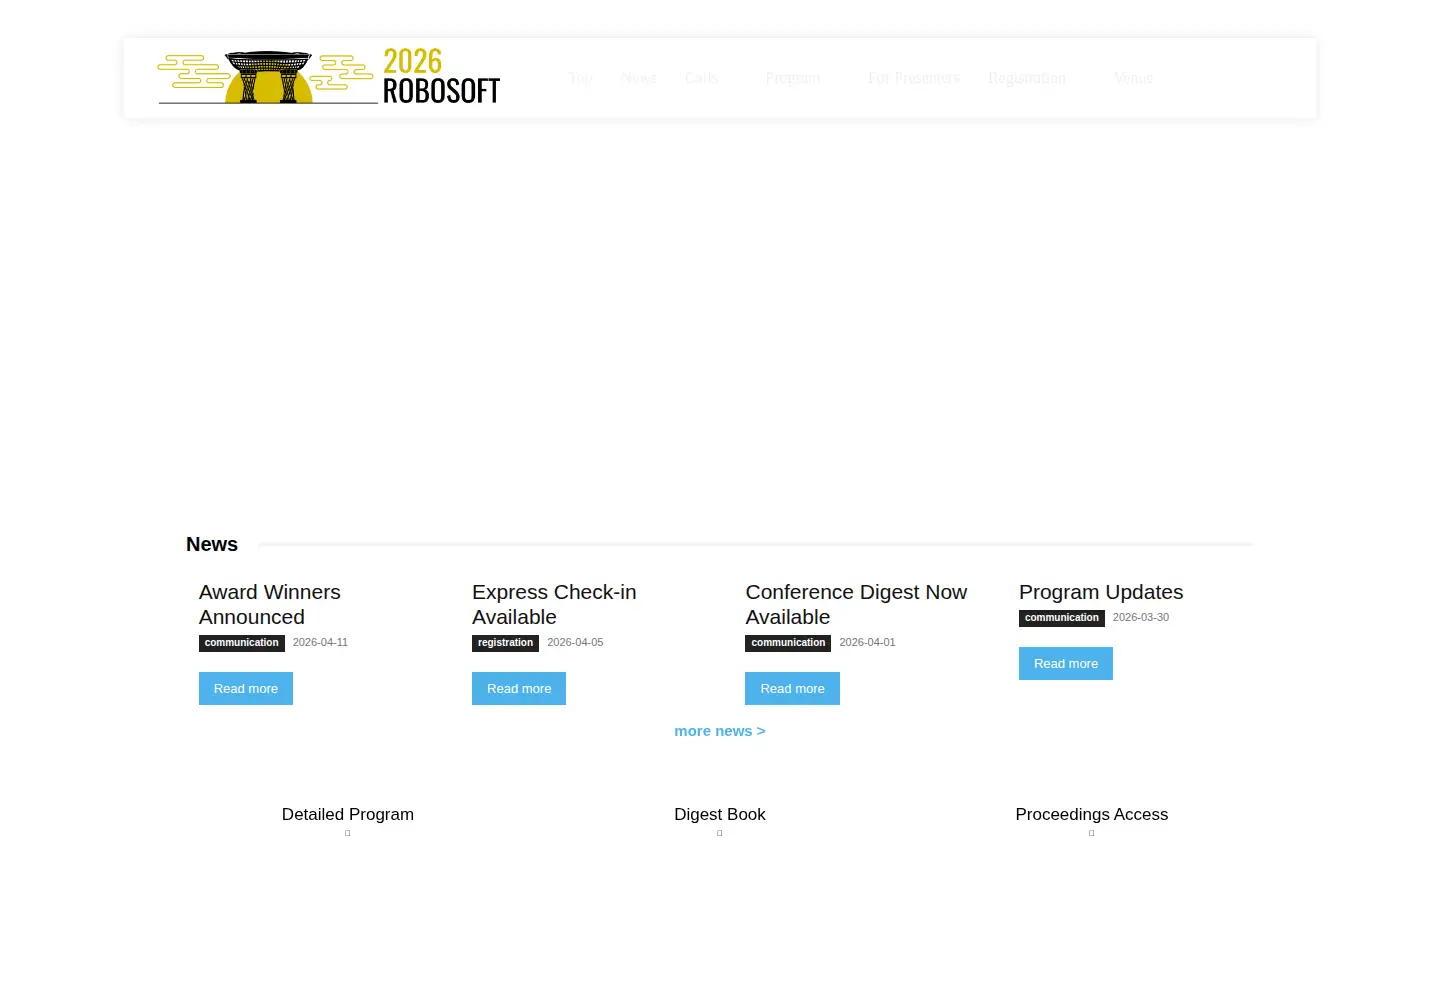Open the Venue menu item
This screenshot has width=1440, height=1000.
click(1133, 78)
